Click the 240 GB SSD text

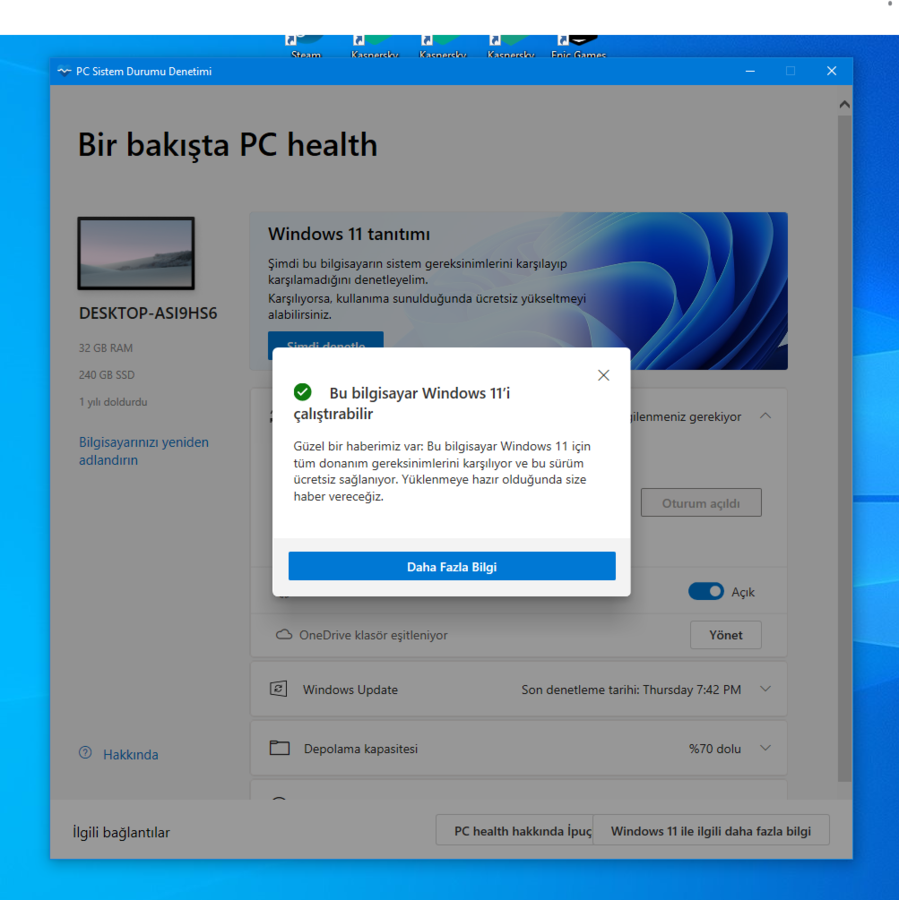click(x=107, y=375)
